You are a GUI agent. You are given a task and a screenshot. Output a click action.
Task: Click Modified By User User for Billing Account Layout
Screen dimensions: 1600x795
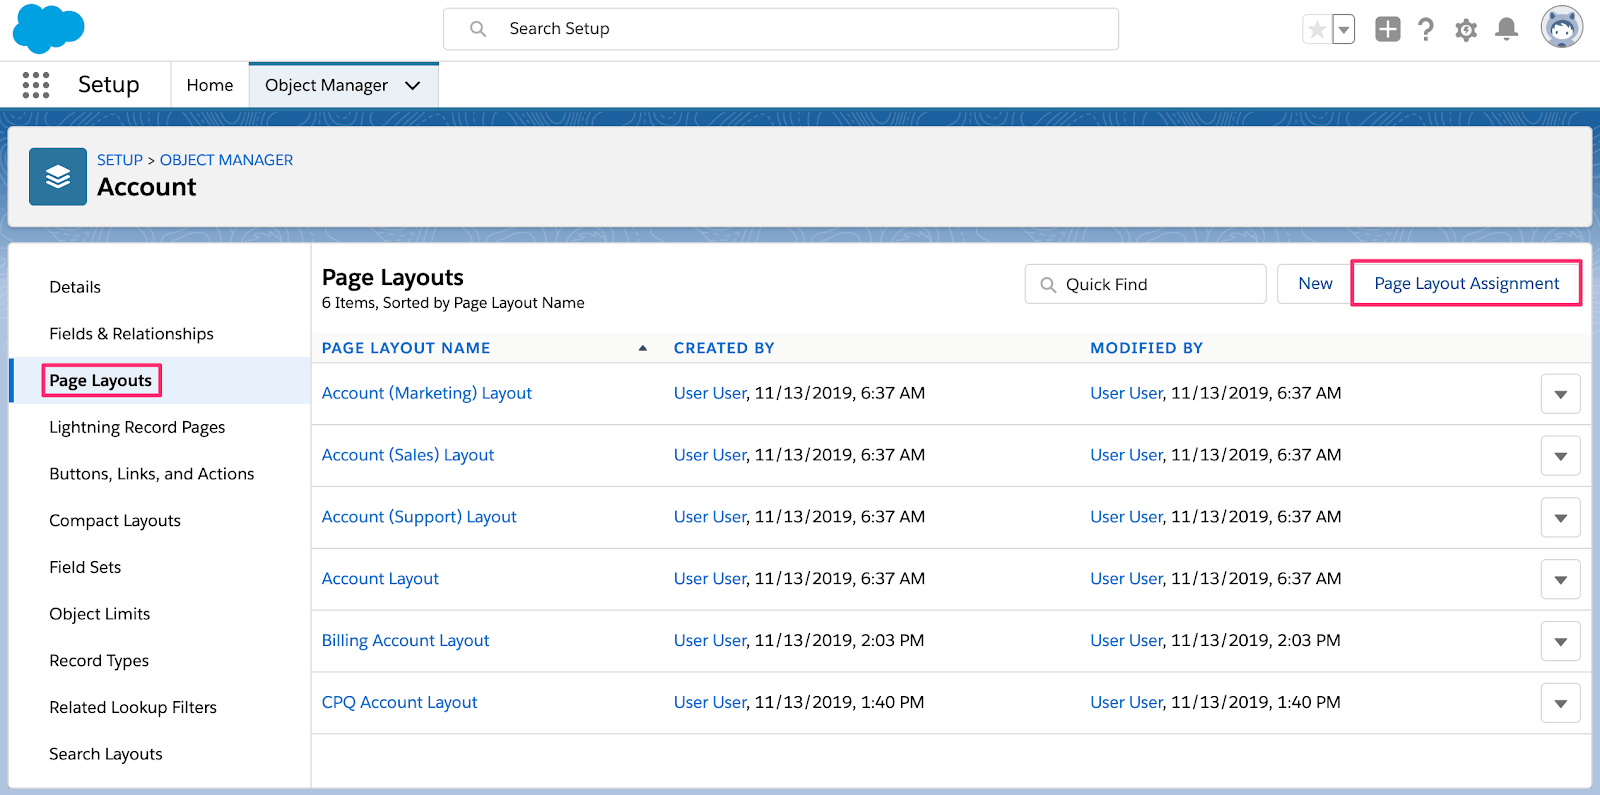coord(1126,641)
